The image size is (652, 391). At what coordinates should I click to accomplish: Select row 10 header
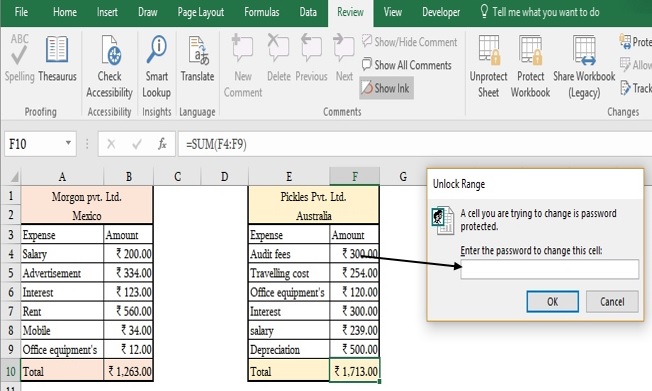(x=11, y=371)
